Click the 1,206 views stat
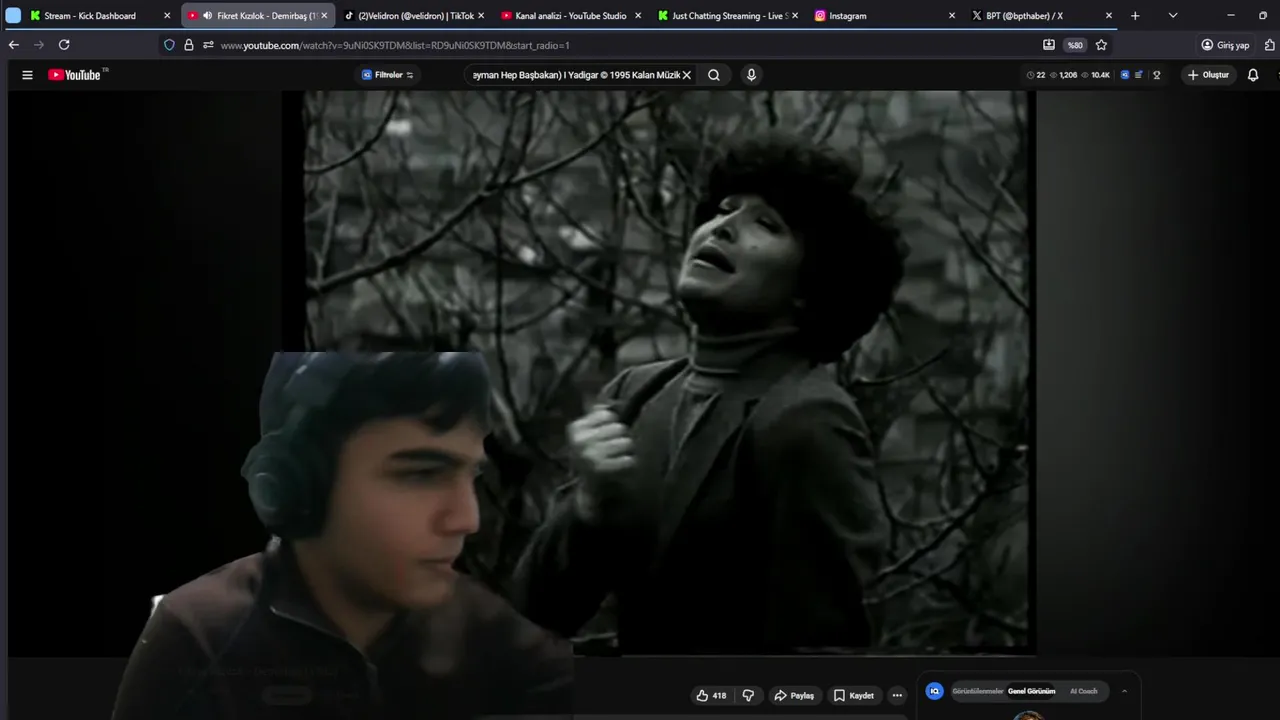1280x720 pixels. 1064,75
